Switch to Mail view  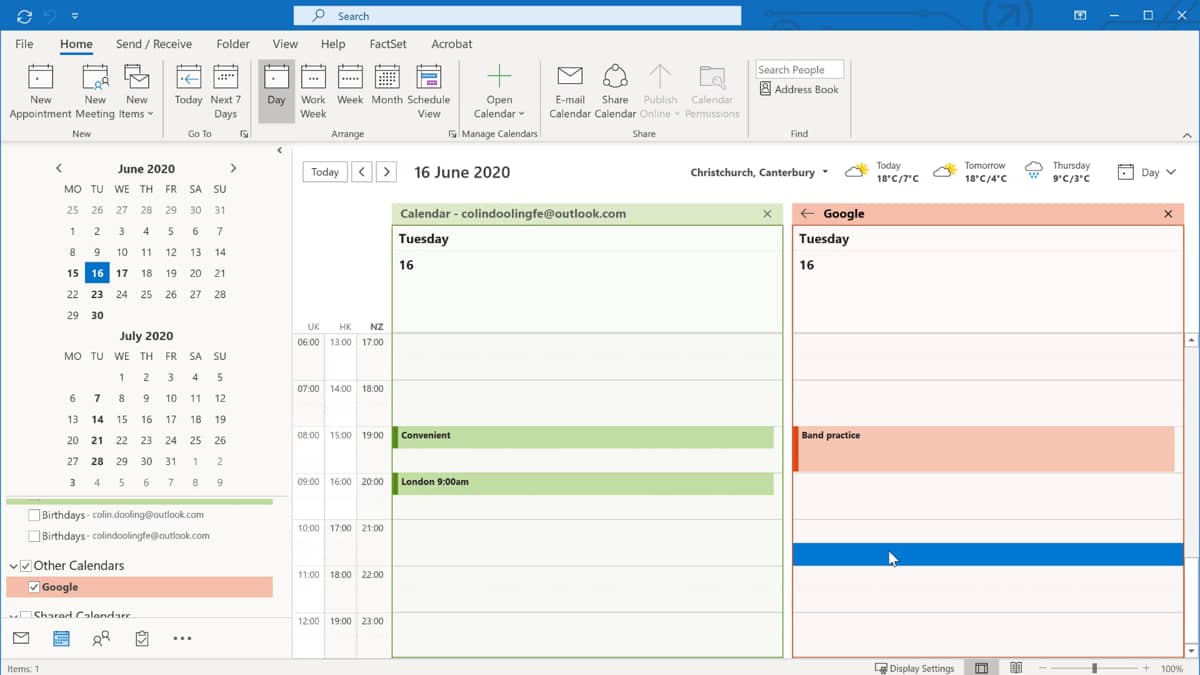click(21, 638)
